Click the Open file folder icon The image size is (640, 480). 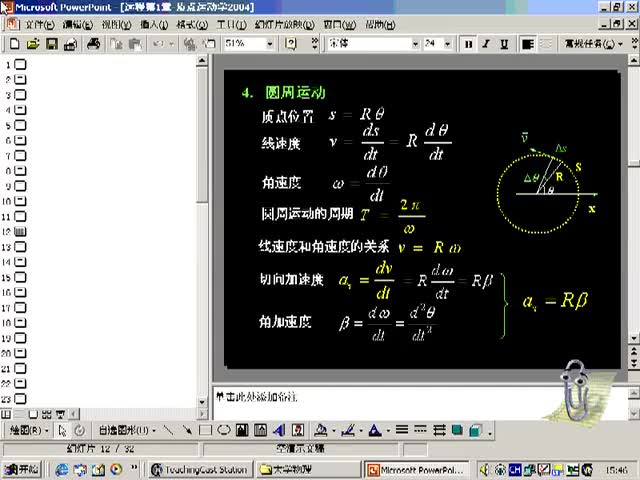(33, 44)
